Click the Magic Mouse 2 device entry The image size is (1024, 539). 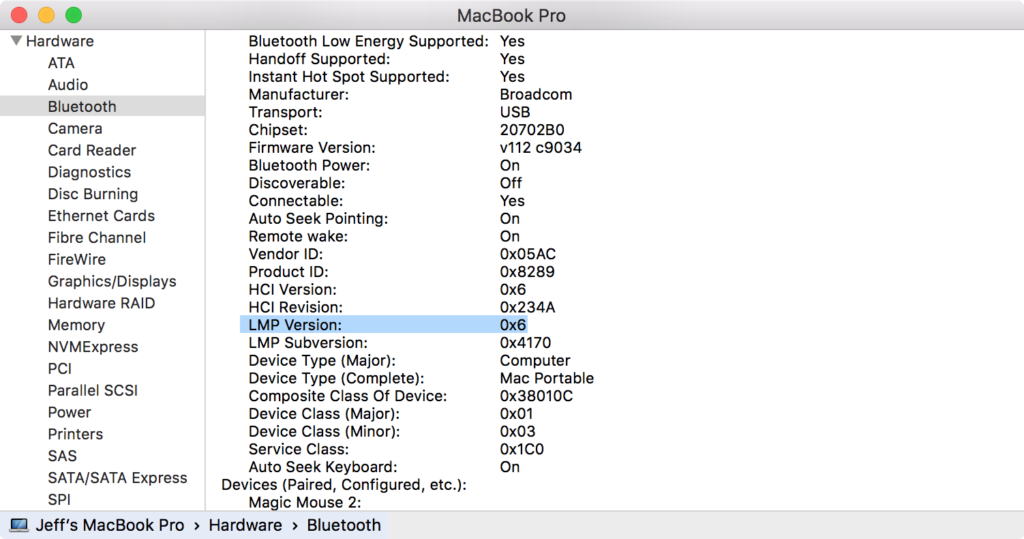pos(304,502)
